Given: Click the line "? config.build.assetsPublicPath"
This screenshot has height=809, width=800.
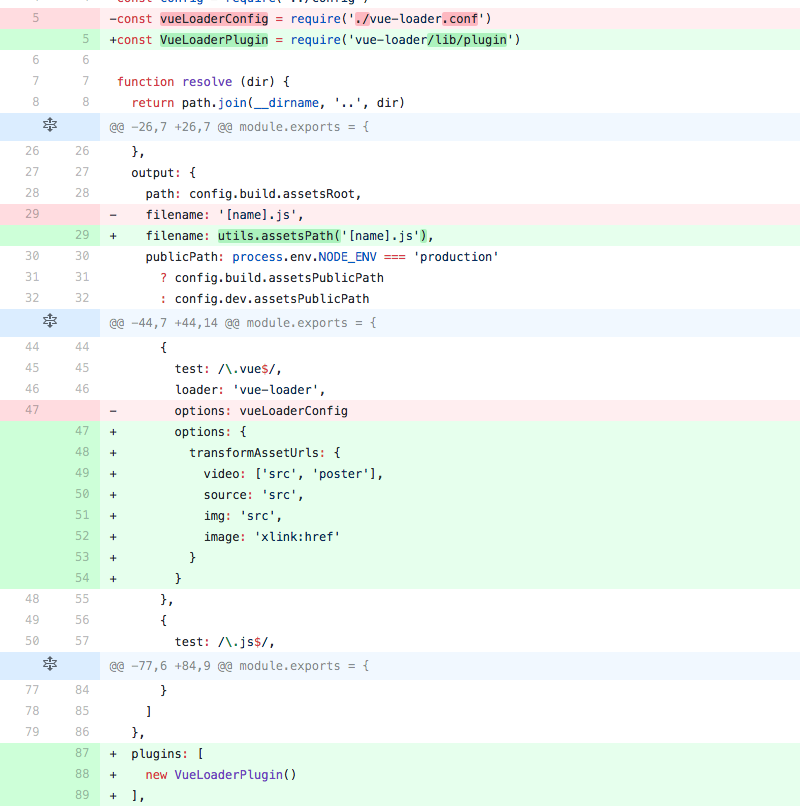Looking at the screenshot, I should [272, 278].
